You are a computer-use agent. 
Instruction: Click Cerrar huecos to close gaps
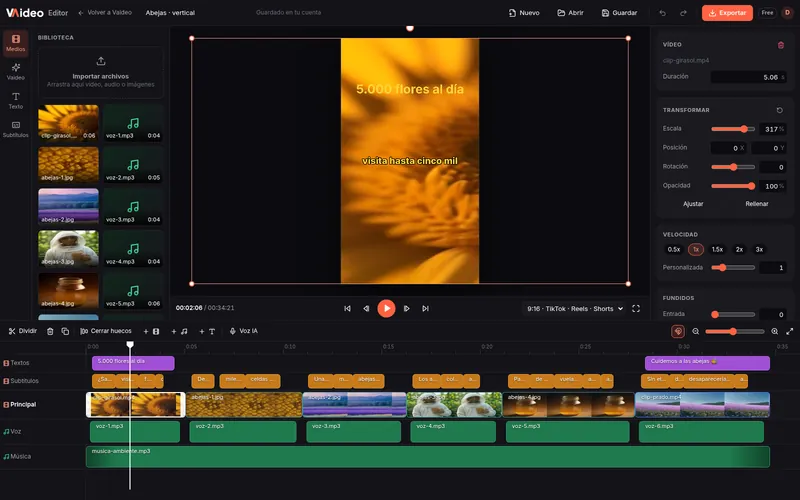point(106,331)
